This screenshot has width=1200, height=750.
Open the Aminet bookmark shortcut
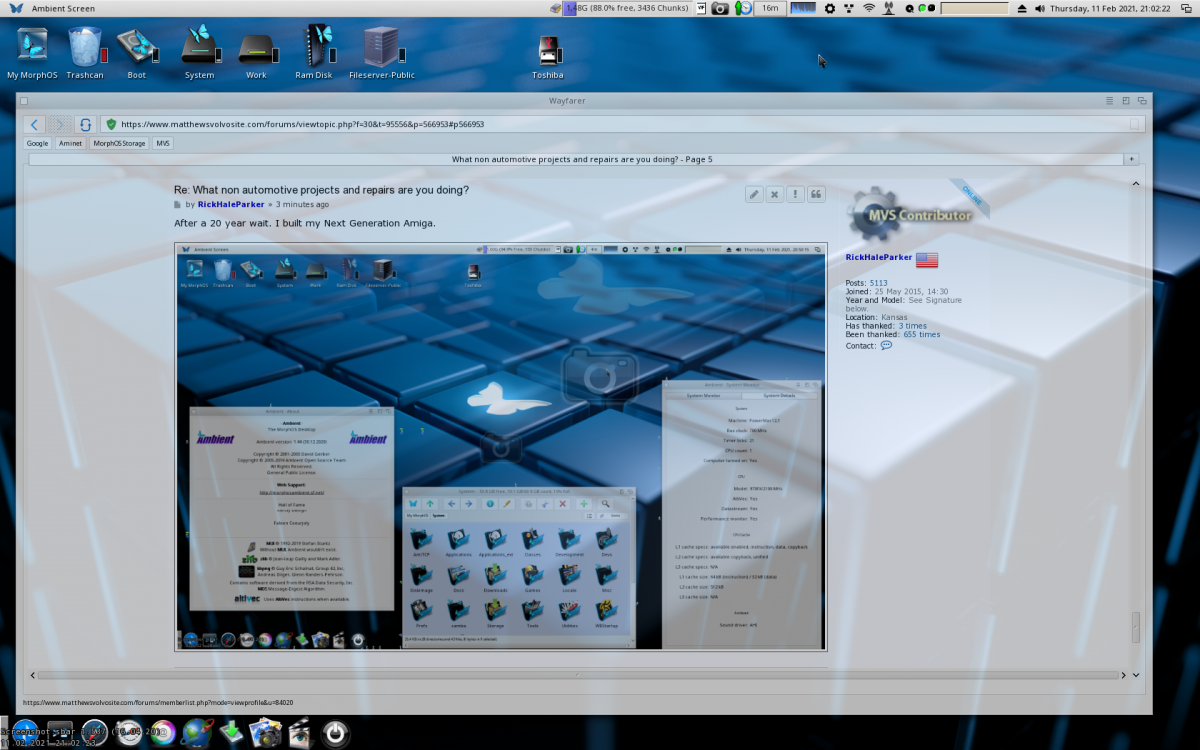click(70, 143)
